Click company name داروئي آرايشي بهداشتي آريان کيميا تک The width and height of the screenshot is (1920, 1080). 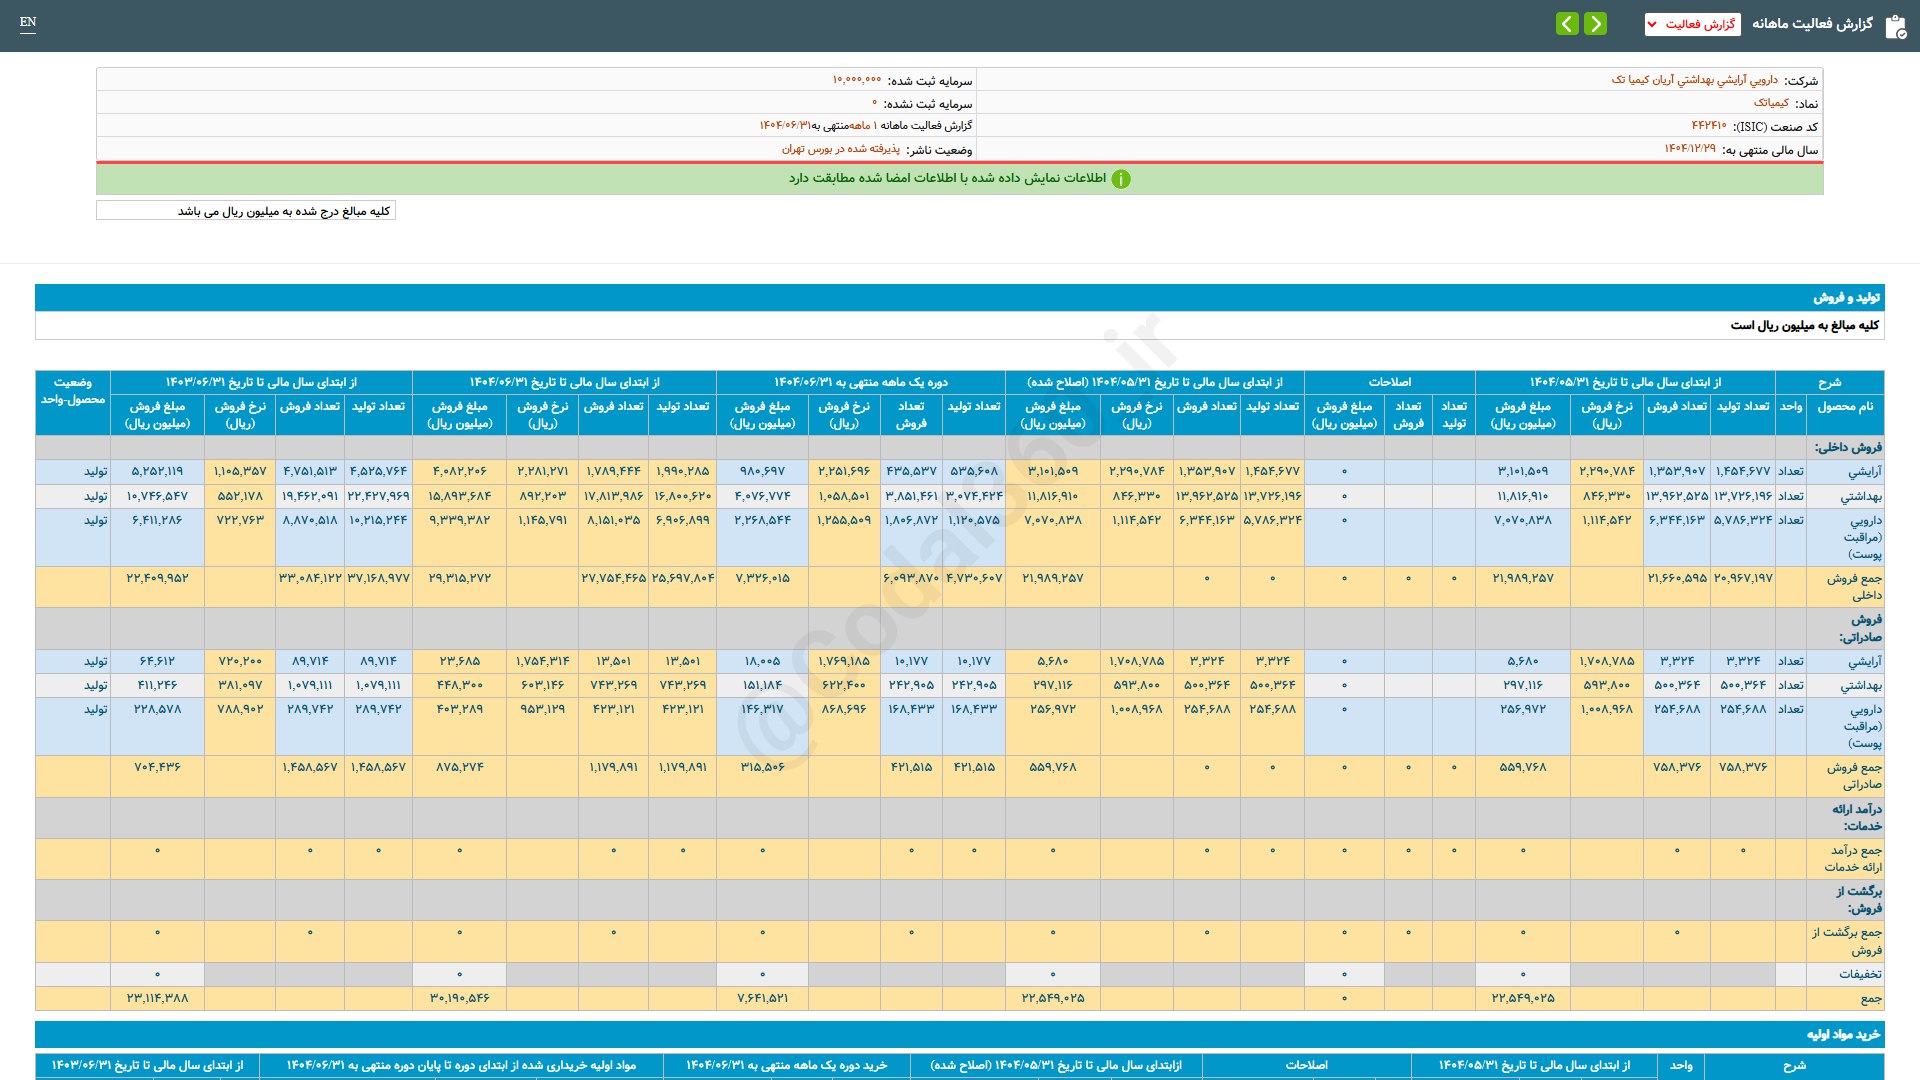click(1694, 80)
